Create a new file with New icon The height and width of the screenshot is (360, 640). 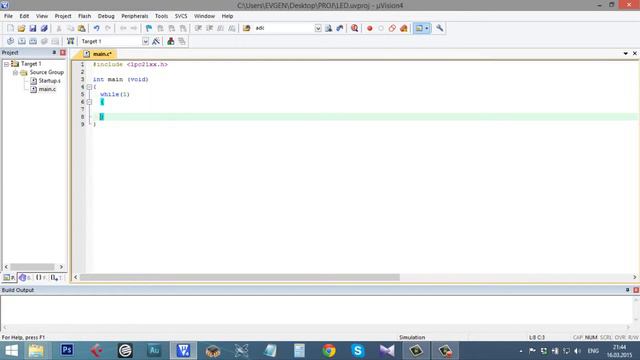click(x=10, y=28)
